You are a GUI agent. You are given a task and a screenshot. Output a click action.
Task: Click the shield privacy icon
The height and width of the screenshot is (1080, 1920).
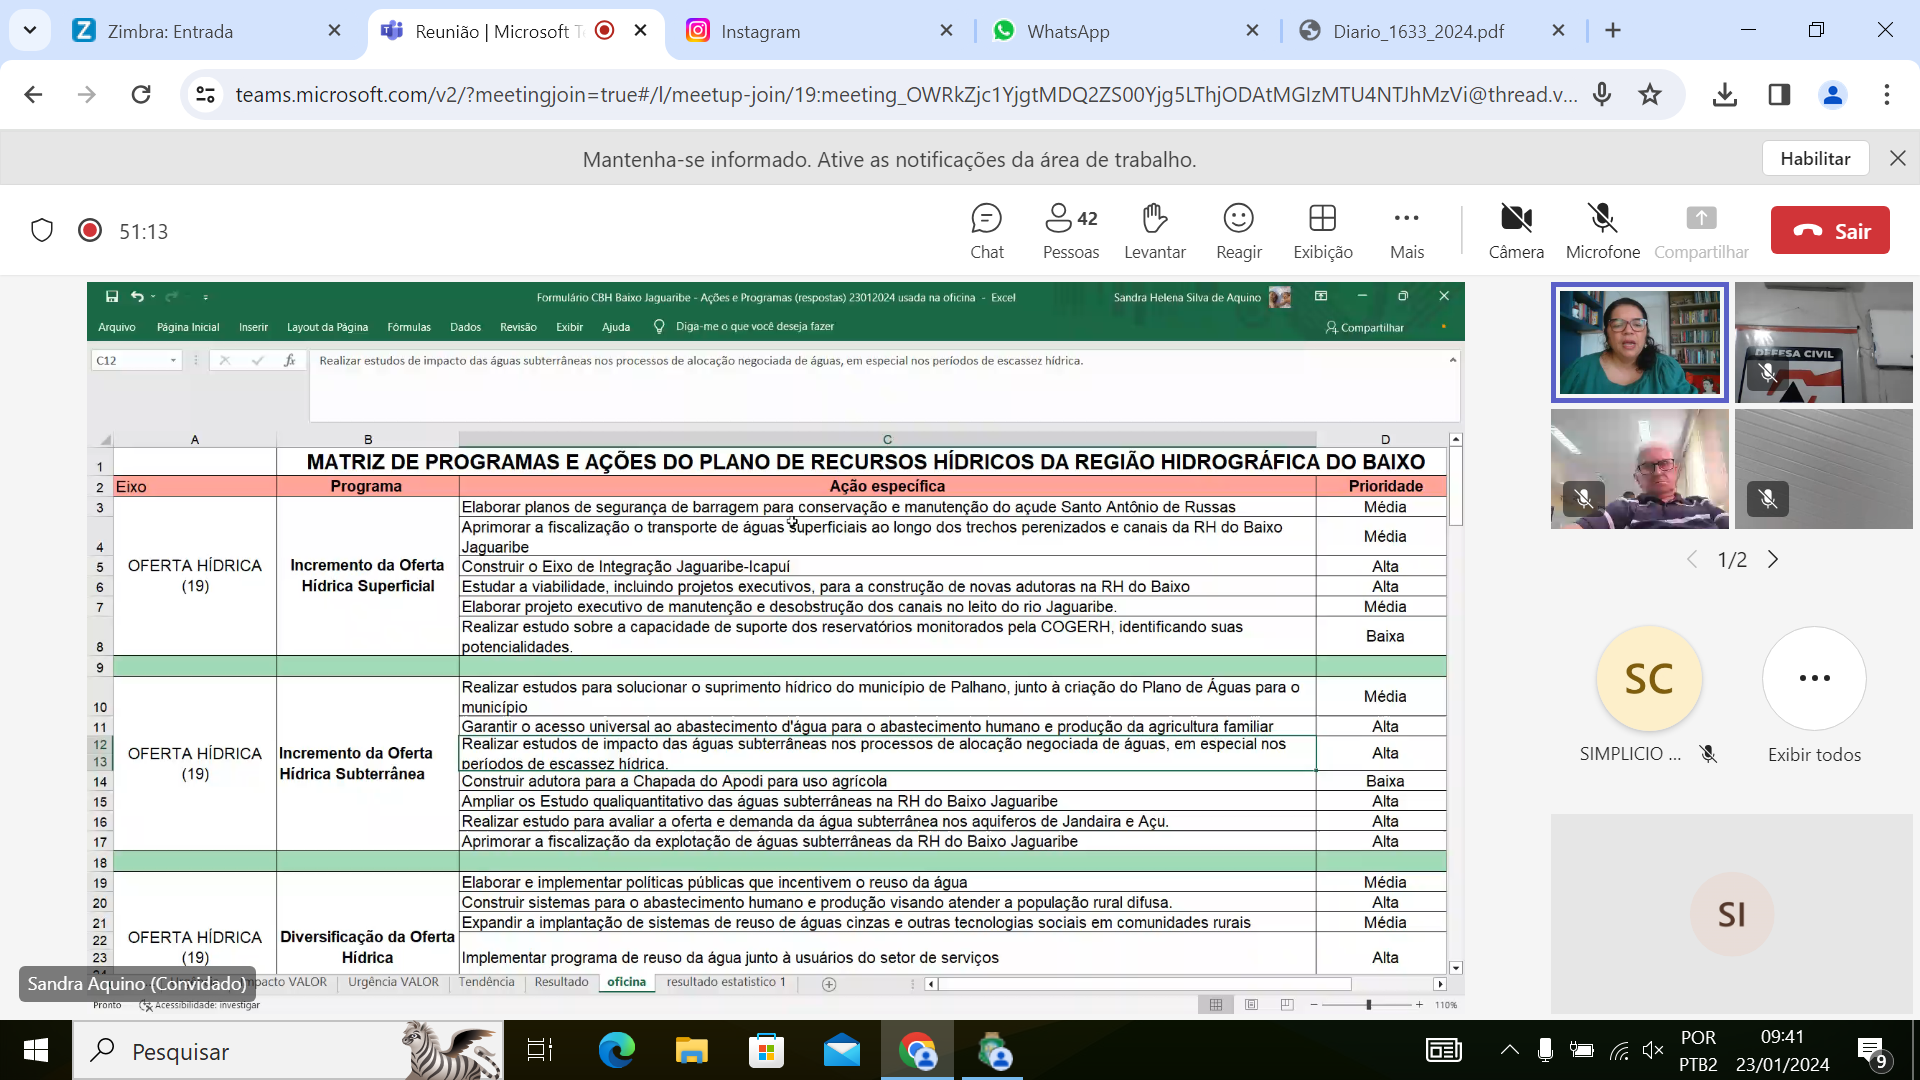click(x=42, y=231)
